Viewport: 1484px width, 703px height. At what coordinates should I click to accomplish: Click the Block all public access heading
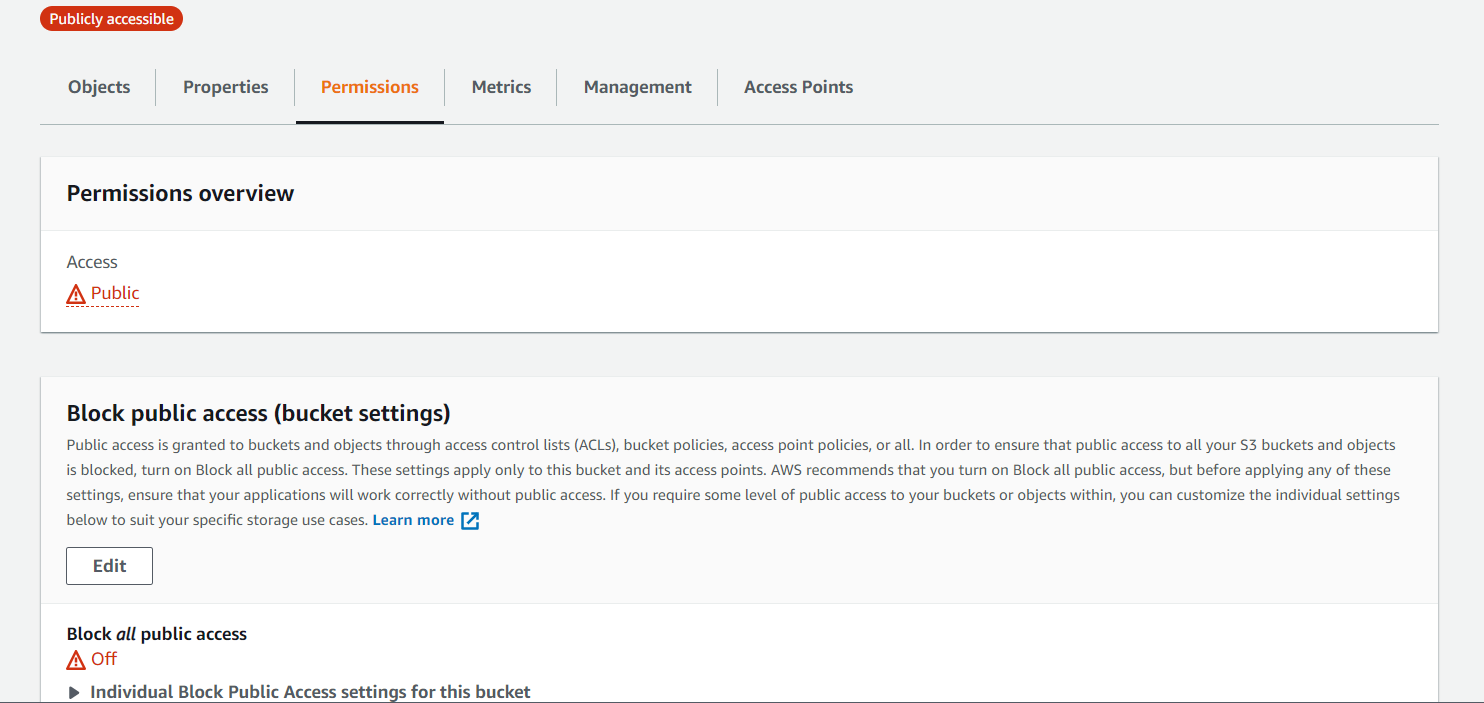click(156, 633)
